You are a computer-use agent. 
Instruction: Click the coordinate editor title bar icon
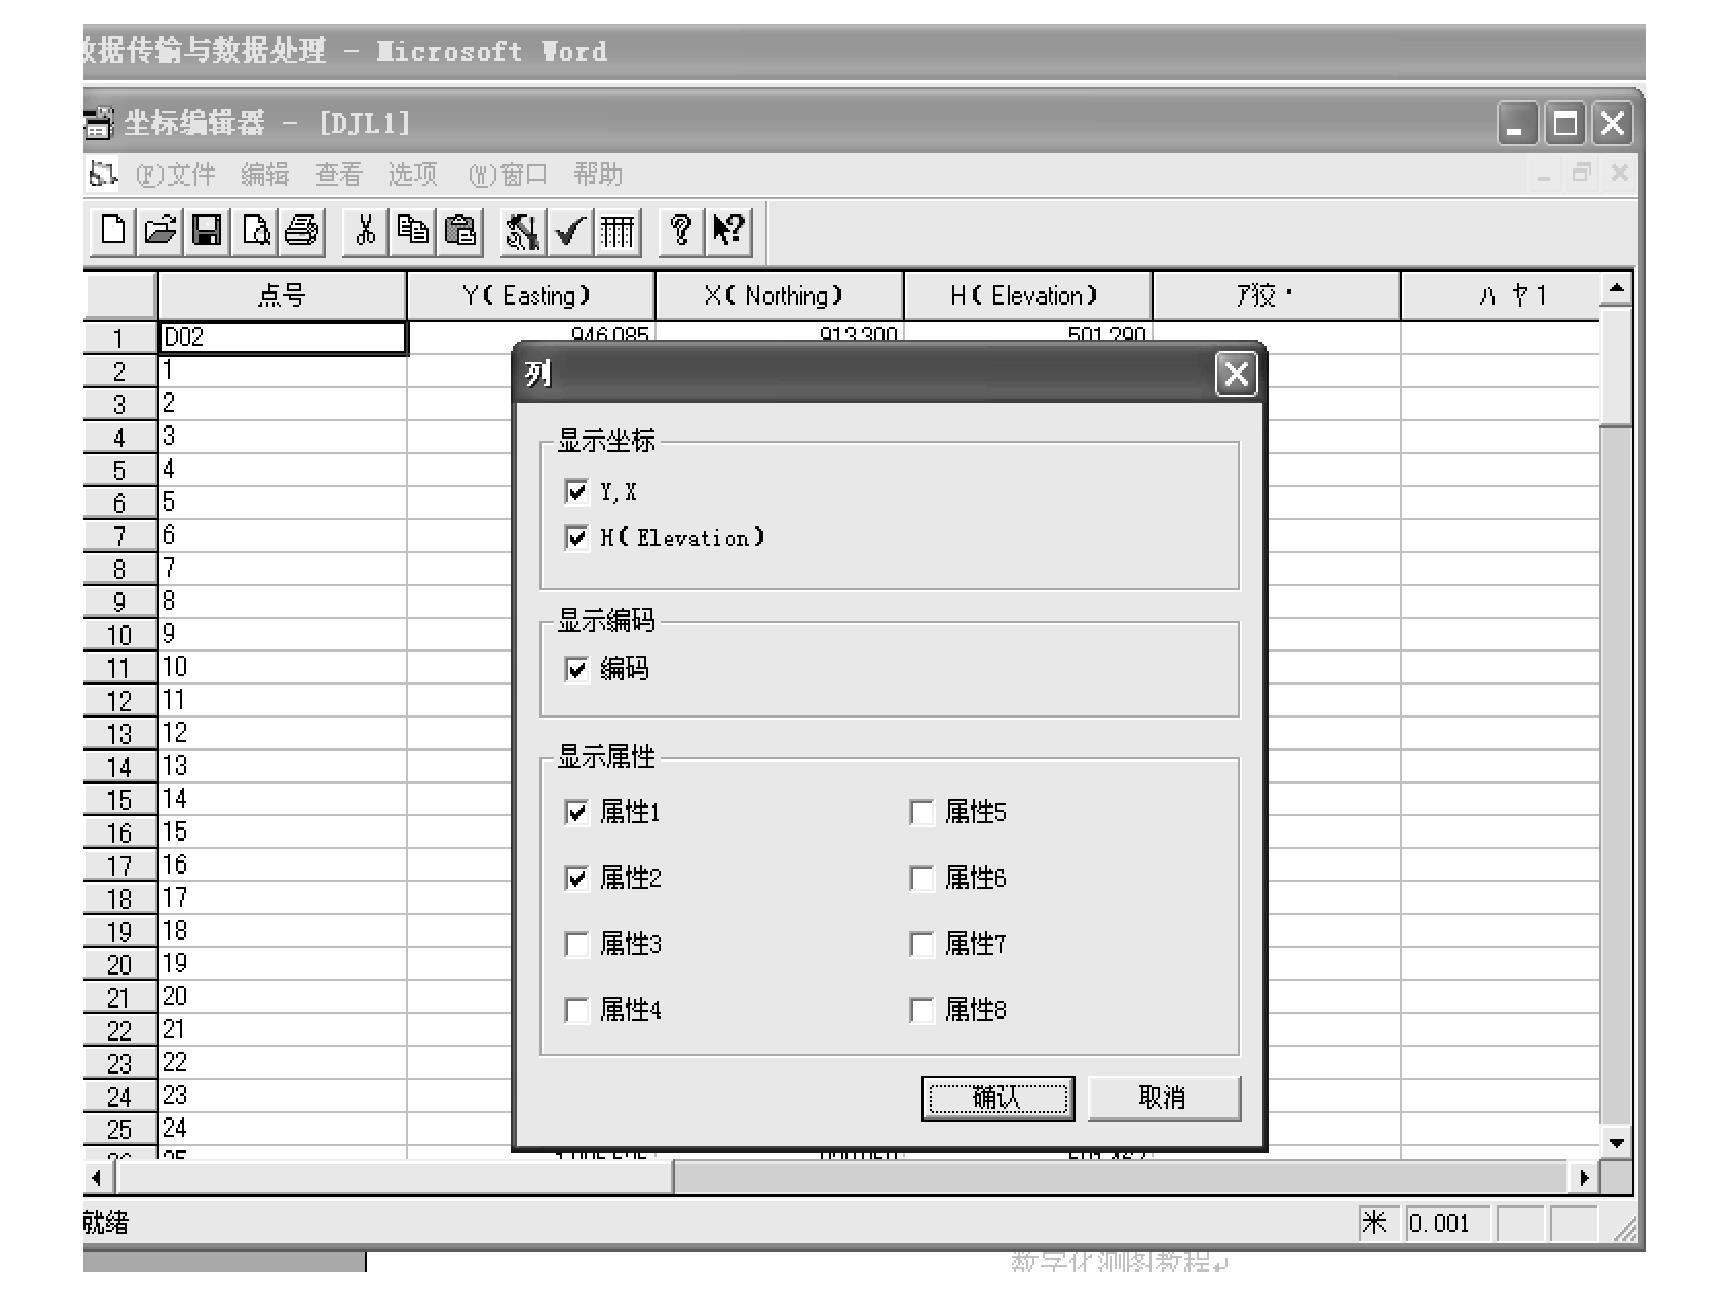[x=98, y=123]
